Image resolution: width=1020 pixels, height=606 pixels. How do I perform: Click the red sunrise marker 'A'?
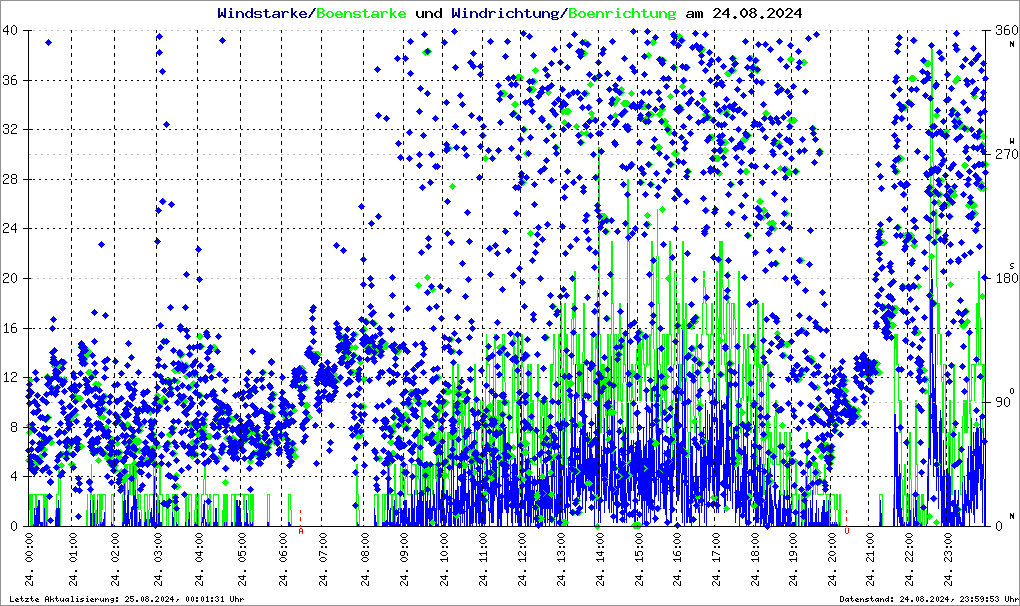(x=301, y=531)
